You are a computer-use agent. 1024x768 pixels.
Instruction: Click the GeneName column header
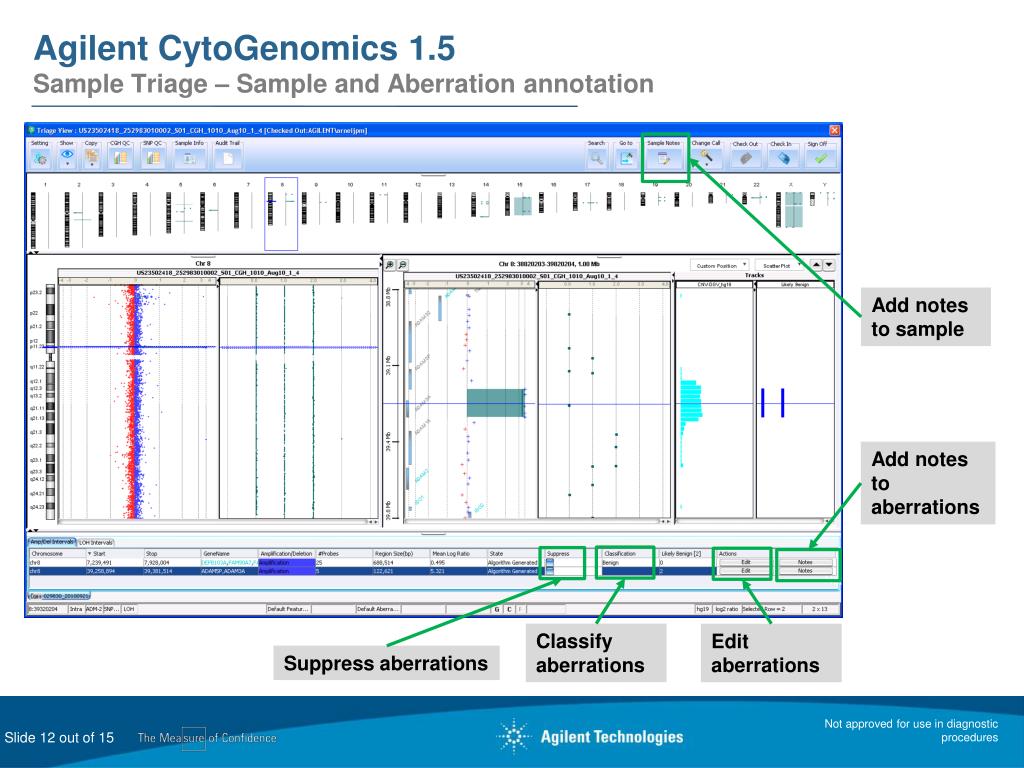[229, 554]
